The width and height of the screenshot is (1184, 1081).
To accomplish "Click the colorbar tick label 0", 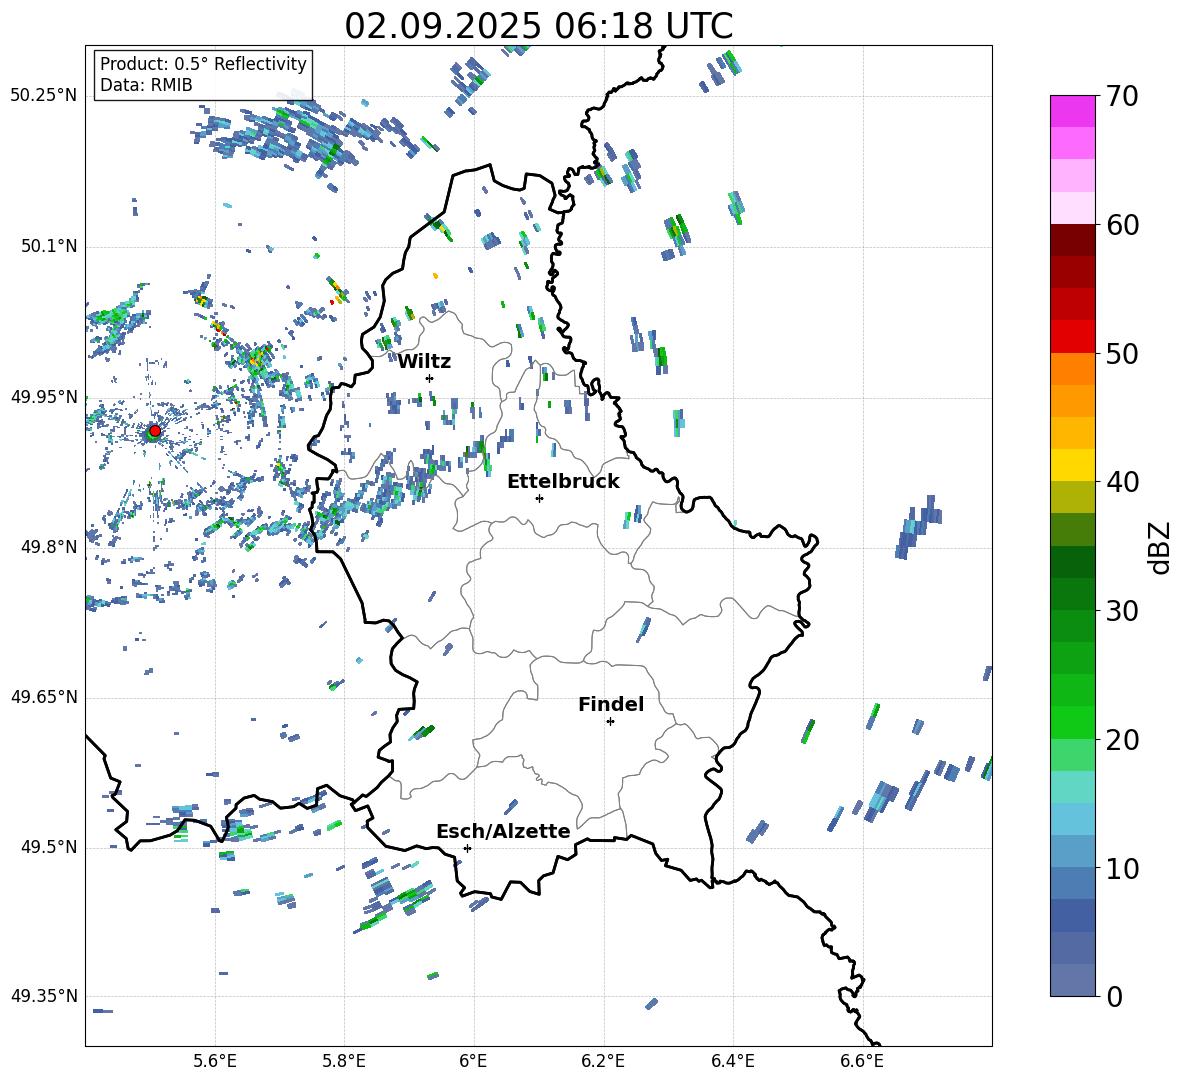I will point(1114,996).
